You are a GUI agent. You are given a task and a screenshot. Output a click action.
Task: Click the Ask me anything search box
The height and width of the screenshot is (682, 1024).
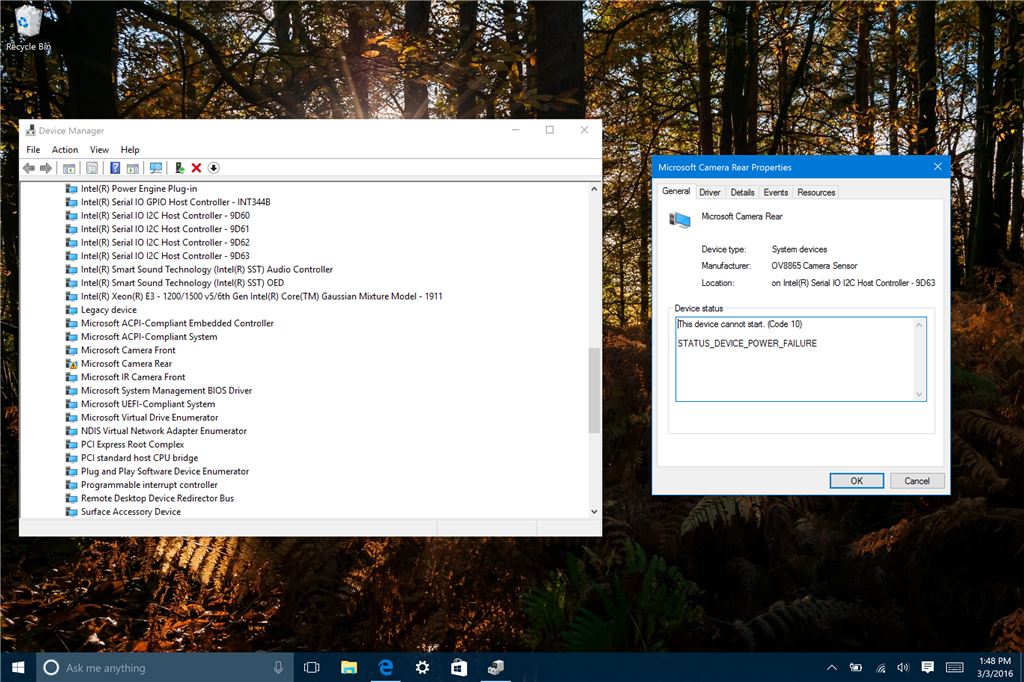pyautogui.click(x=165, y=667)
